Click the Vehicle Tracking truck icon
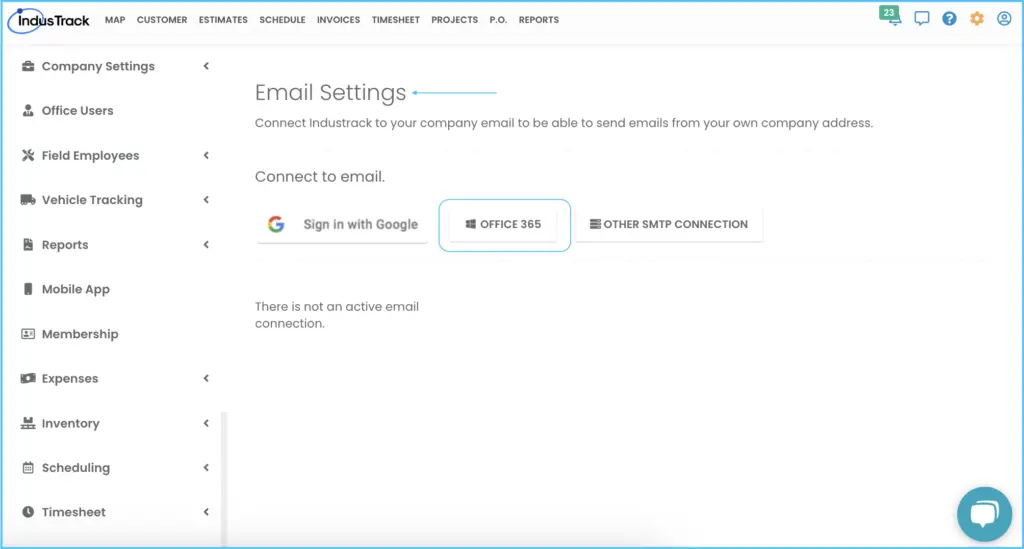1024x549 pixels. 27,200
